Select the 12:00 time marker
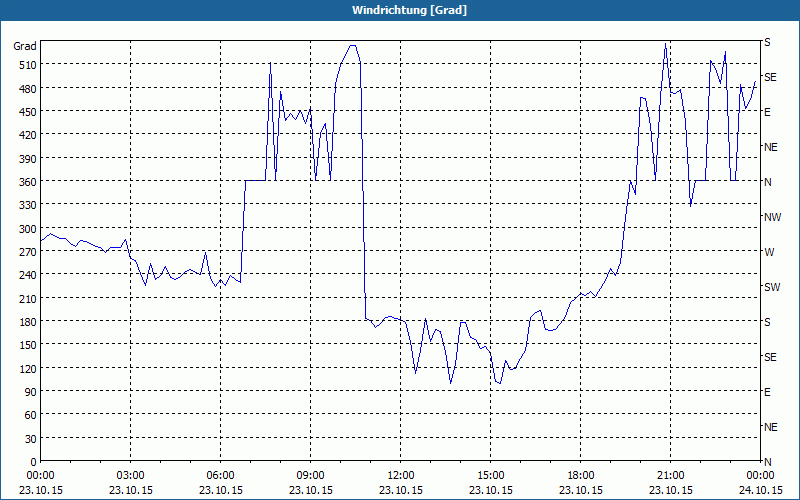Image resolution: width=800 pixels, height=500 pixels. pos(401,476)
